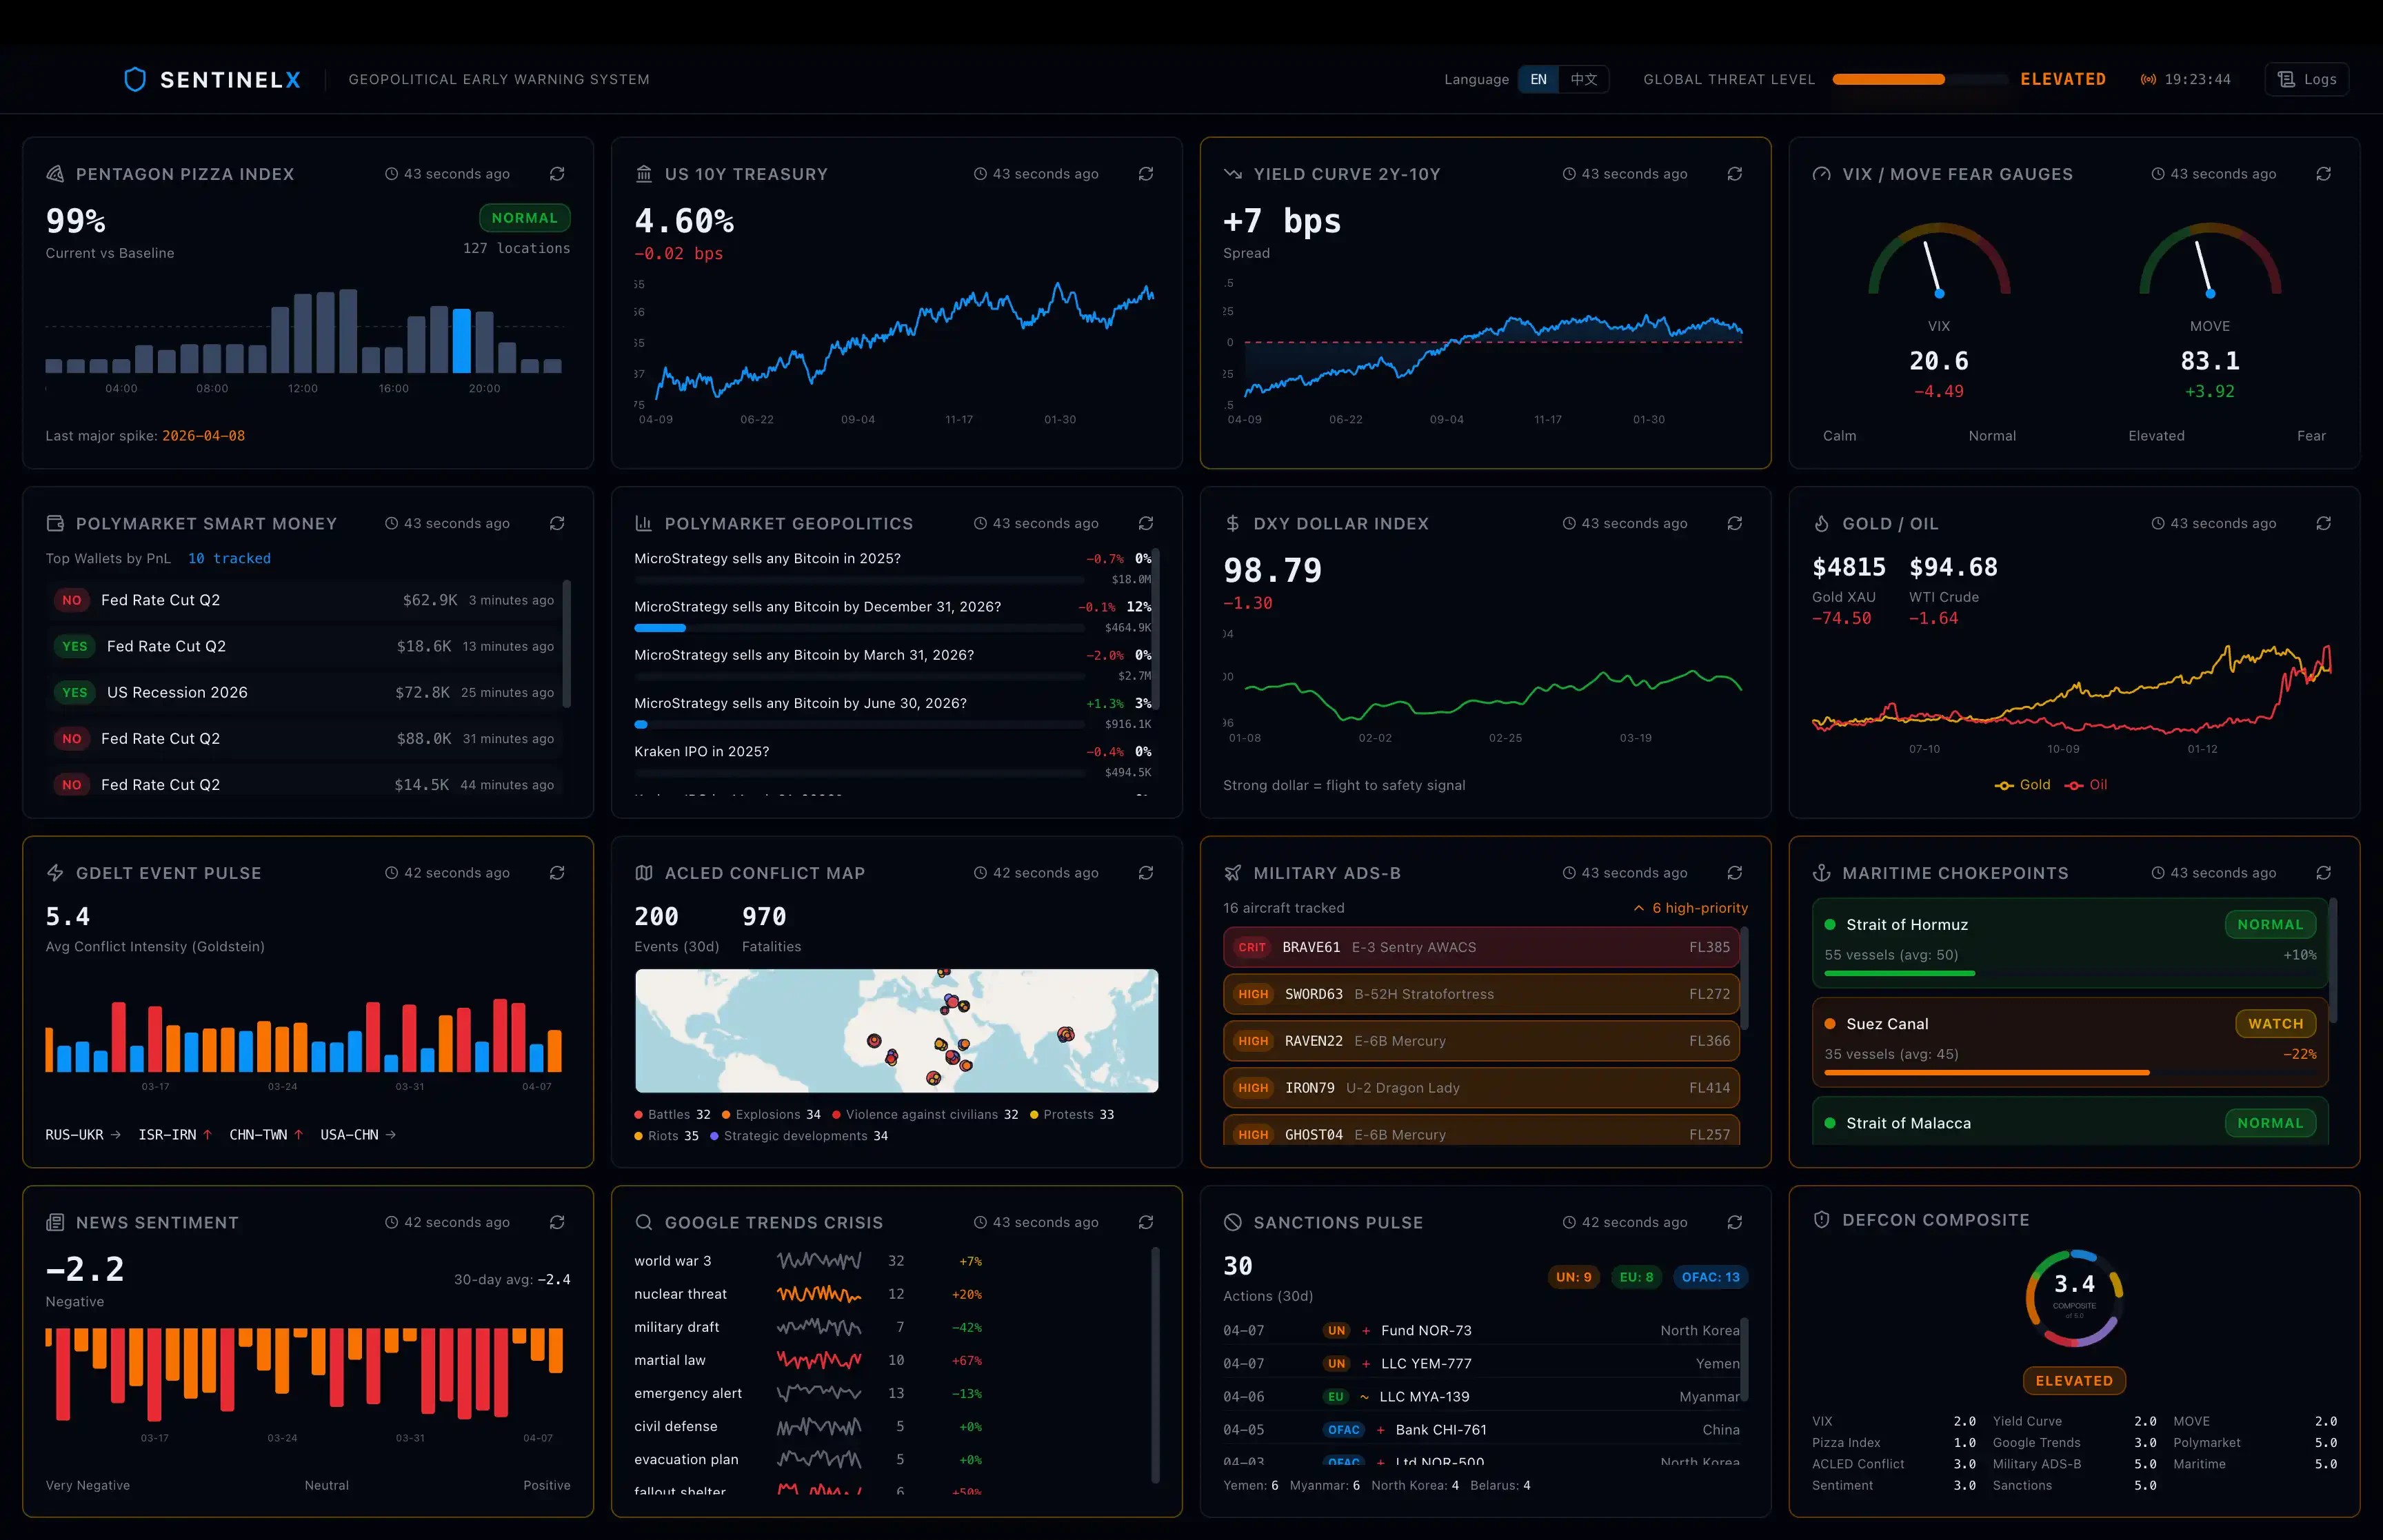Refresh the US 10Y Treasury panel
The width and height of the screenshot is (2383, 1540).
1146,174
